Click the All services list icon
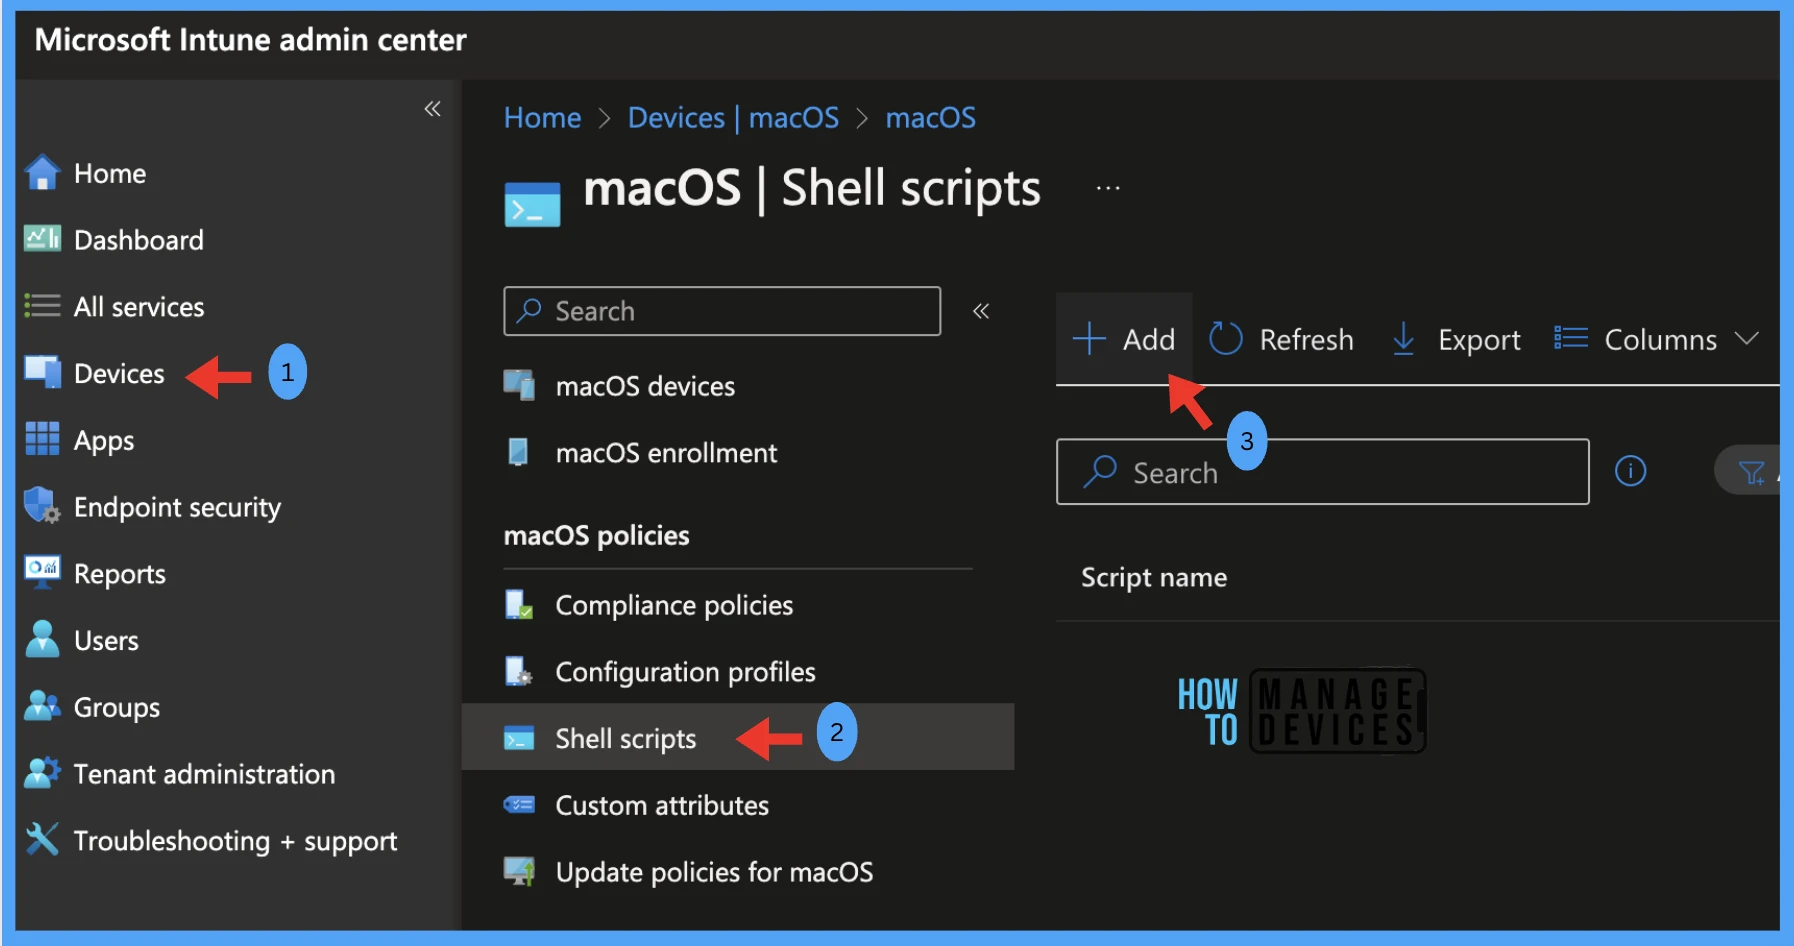The height and width of the screenshot is (946, 1794). click(x=42, y=306)
